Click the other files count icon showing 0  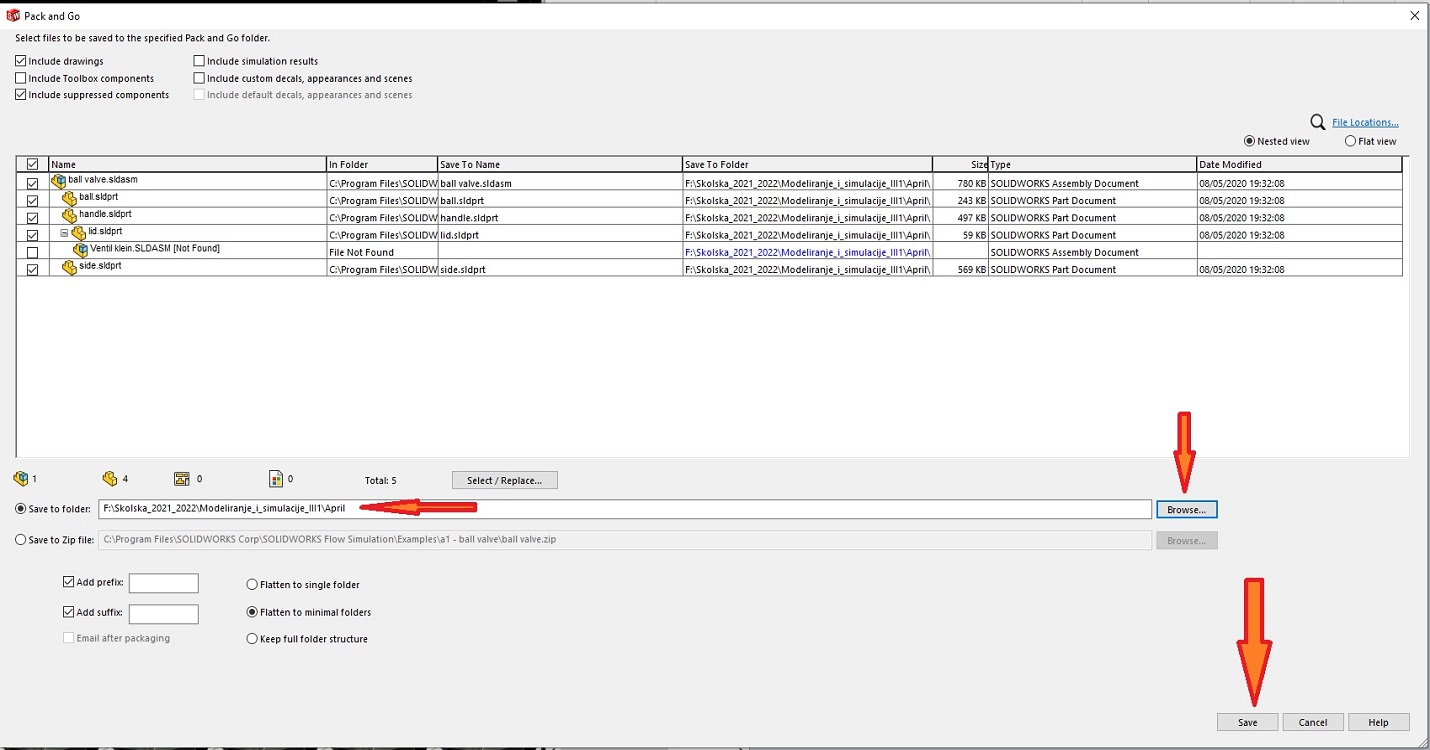[x=276, y=479]
